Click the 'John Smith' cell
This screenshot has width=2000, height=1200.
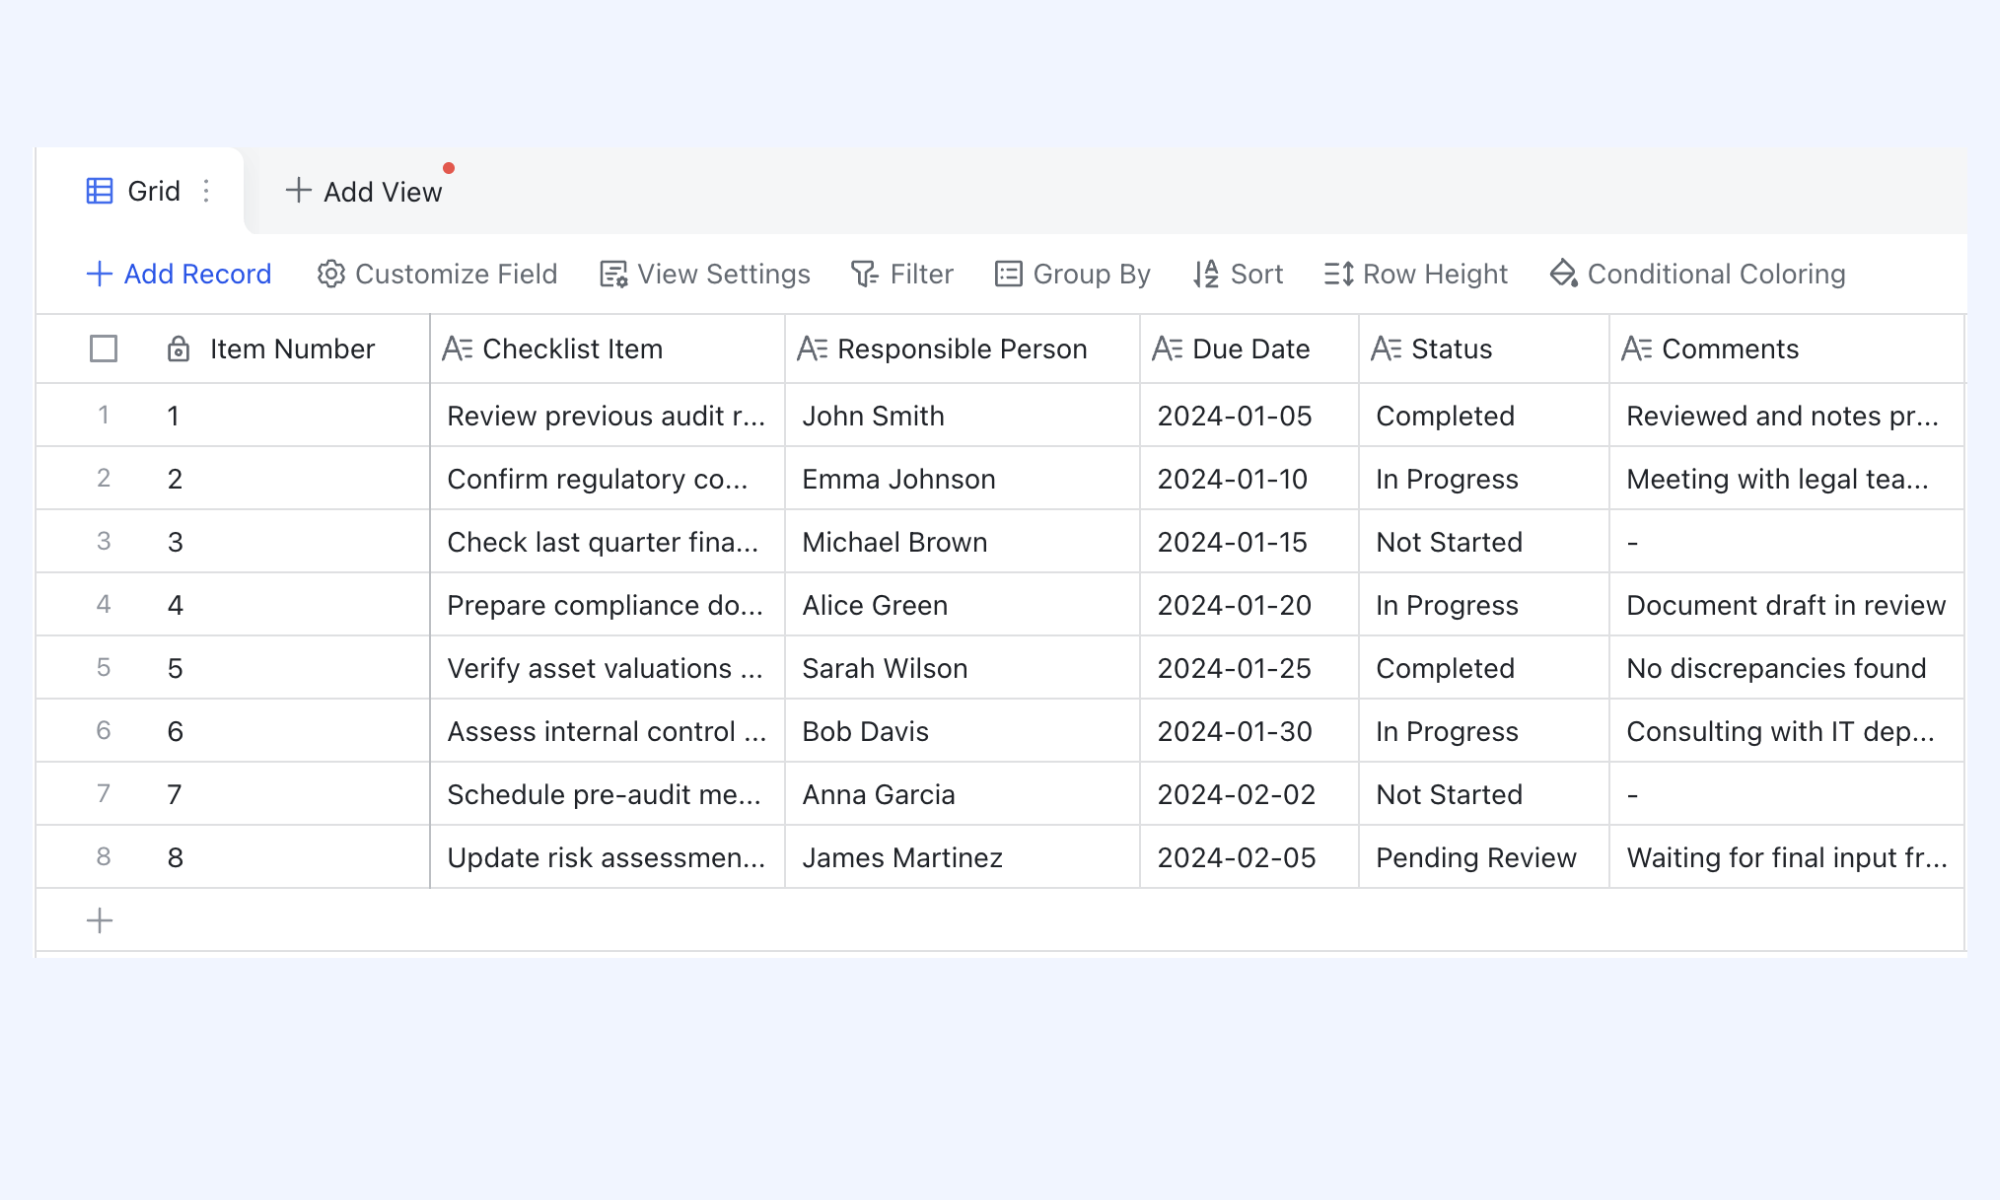[x=962, y=416]
